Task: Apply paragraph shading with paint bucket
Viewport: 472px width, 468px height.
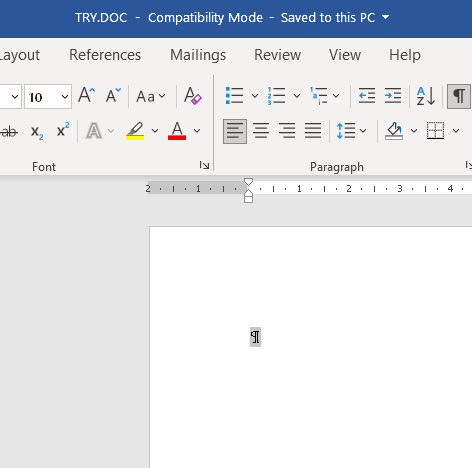Action: pos(394,131)
